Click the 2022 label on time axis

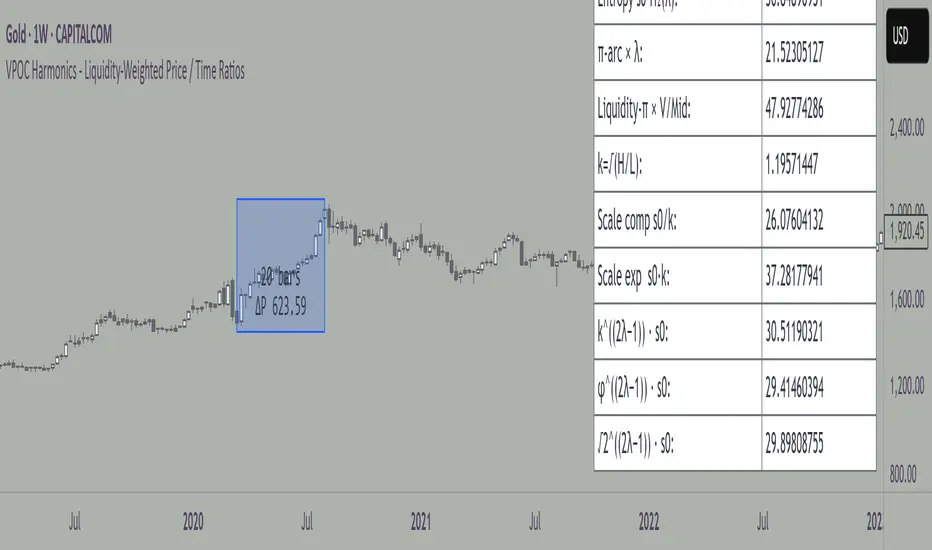tap(648, 521)
